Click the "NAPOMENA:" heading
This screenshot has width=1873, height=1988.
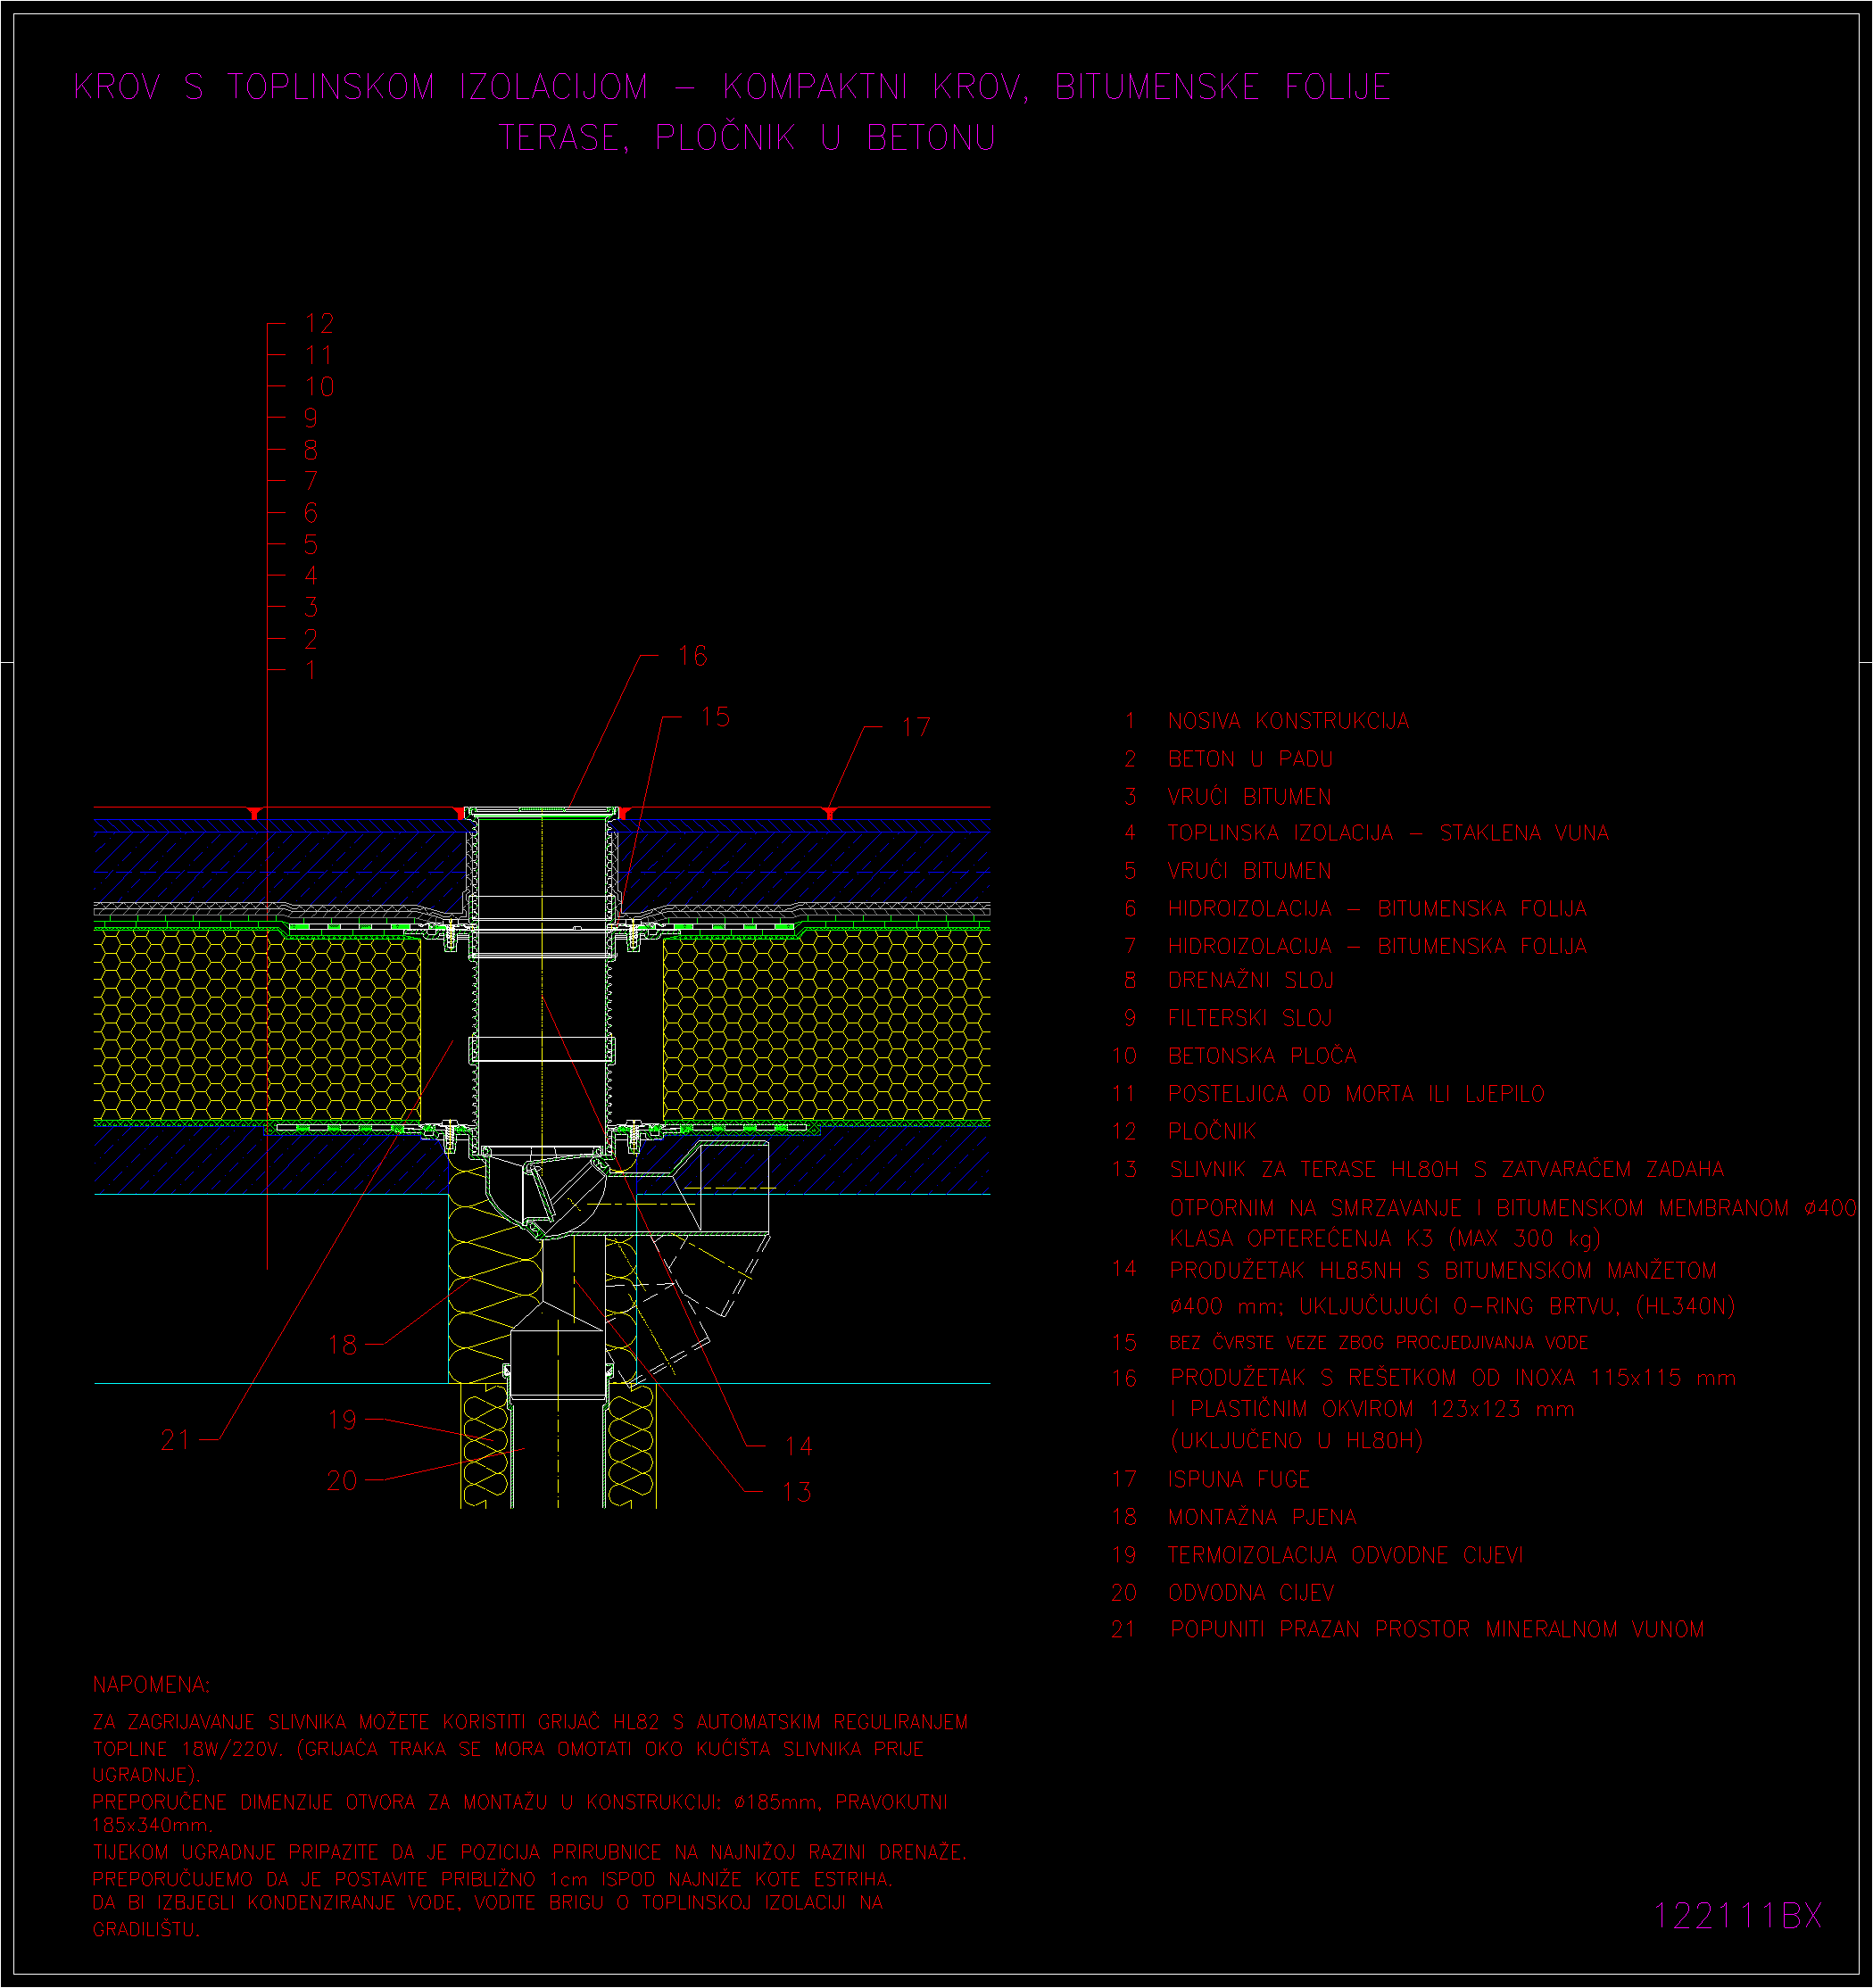151,1686
